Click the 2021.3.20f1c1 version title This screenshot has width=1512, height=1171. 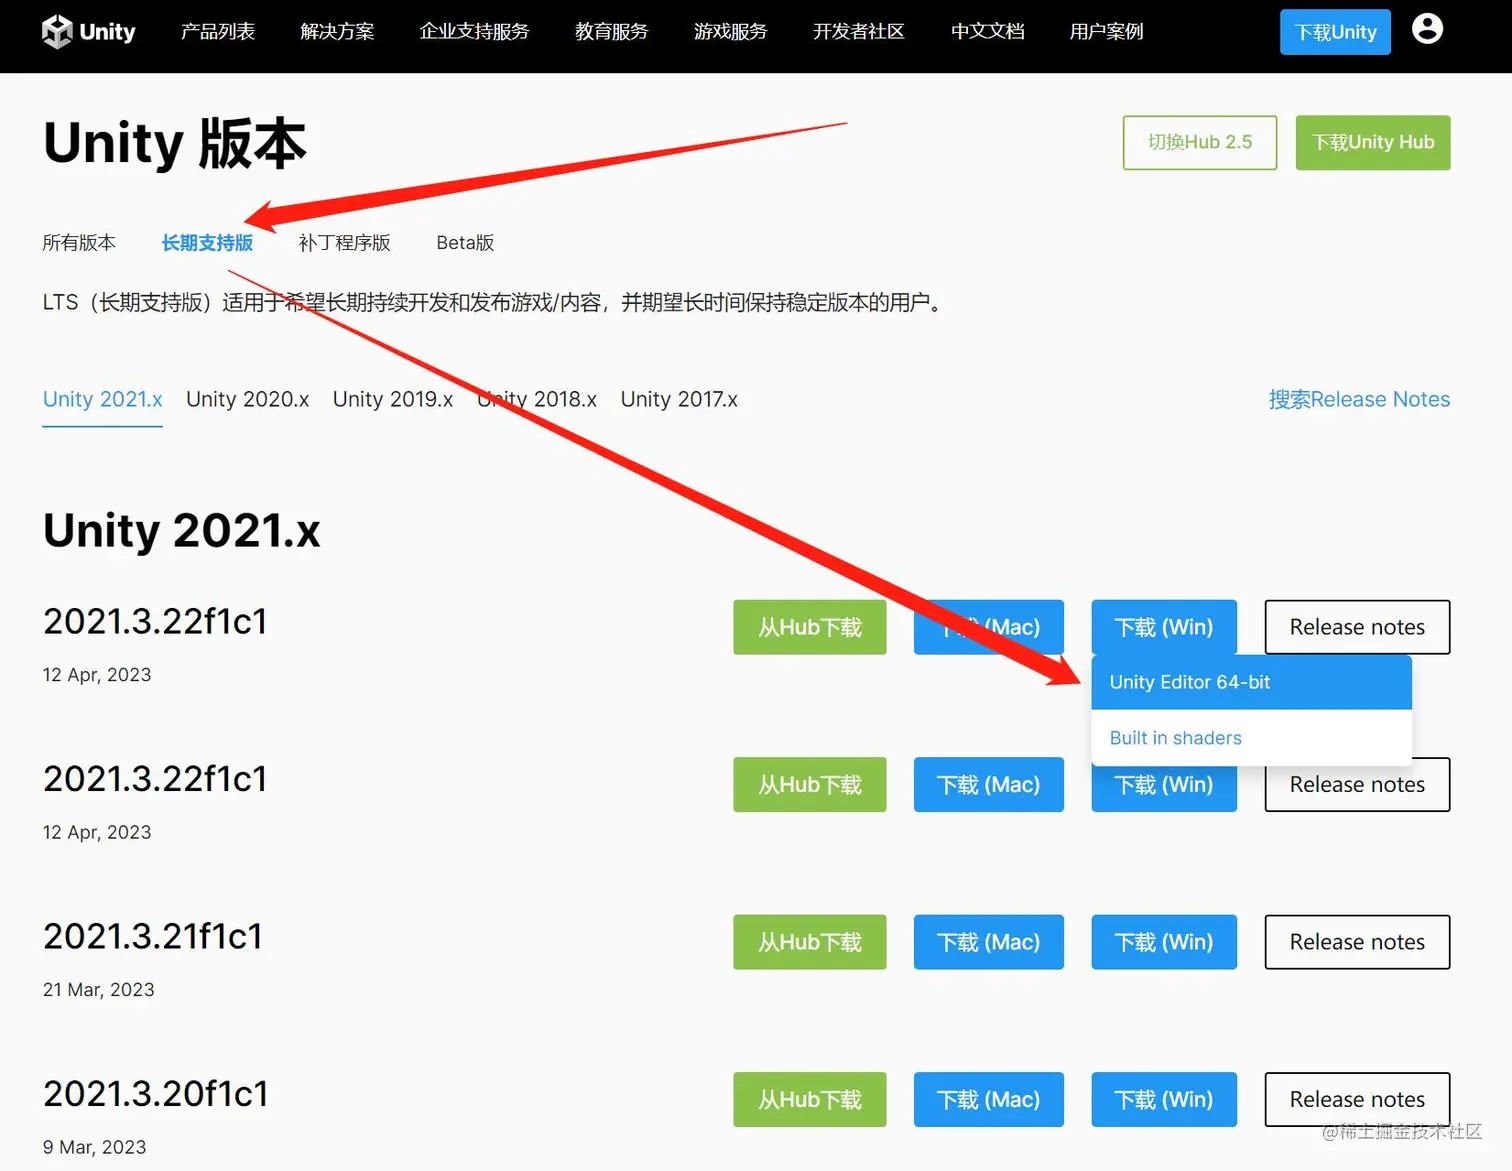click(x=156, y=1094)
